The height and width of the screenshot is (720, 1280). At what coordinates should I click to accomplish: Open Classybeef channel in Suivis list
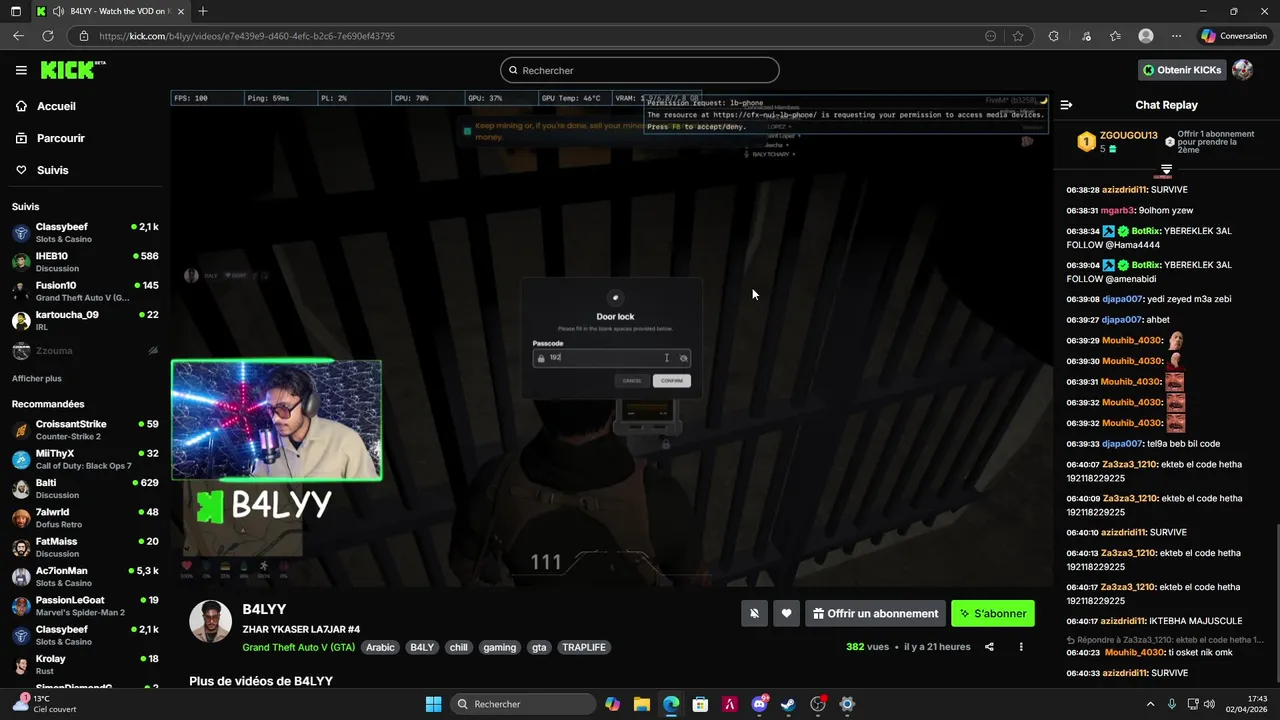(85, 232)
